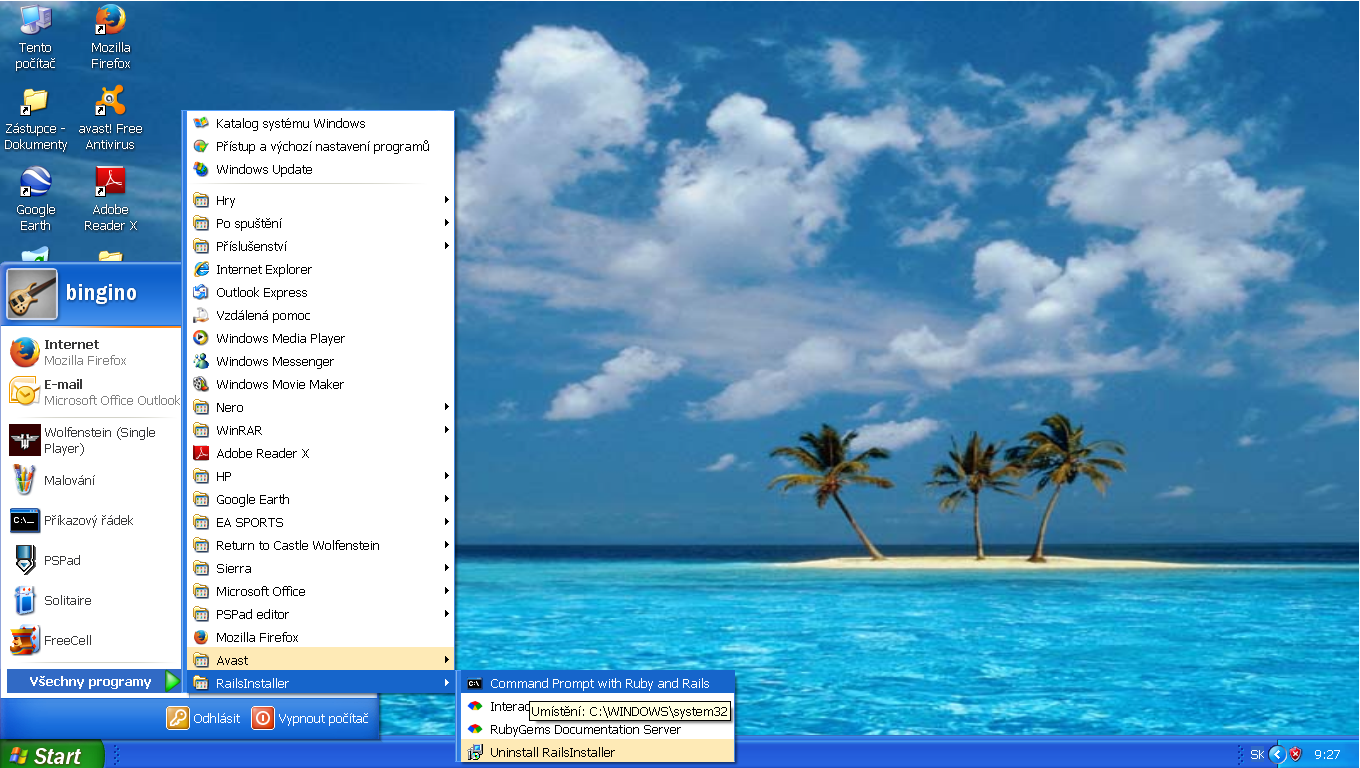Image resolution: width=1360 pixels, height=768 pixels.
Task: Launch Windows Update
Action: pos(321,169)
